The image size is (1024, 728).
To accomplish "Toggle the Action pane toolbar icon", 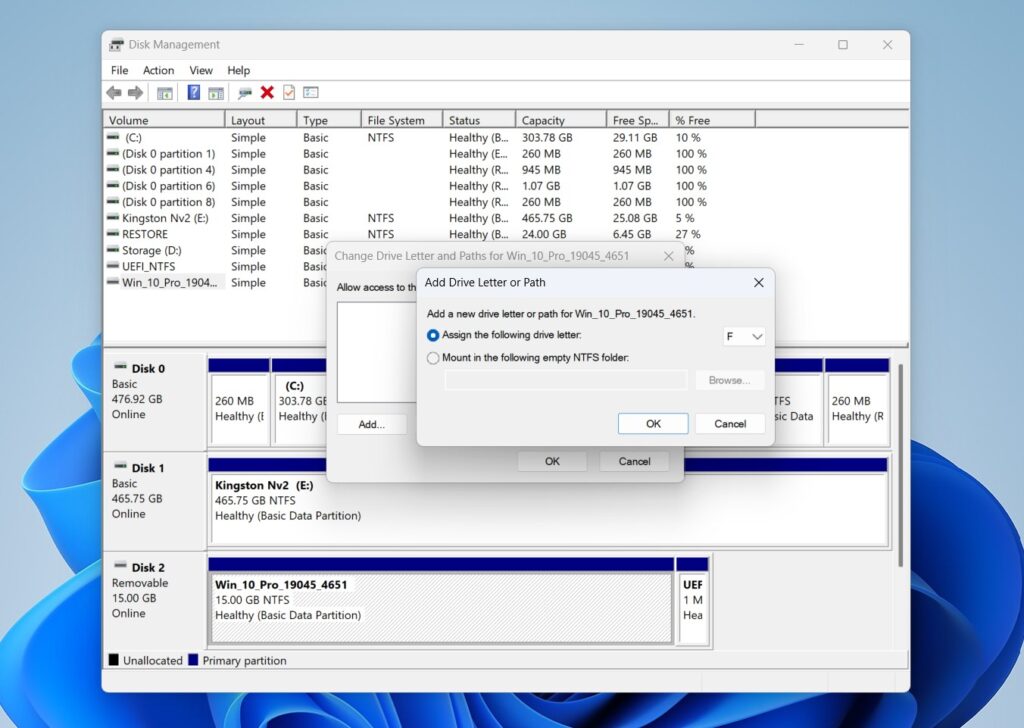I will [216, 93].
